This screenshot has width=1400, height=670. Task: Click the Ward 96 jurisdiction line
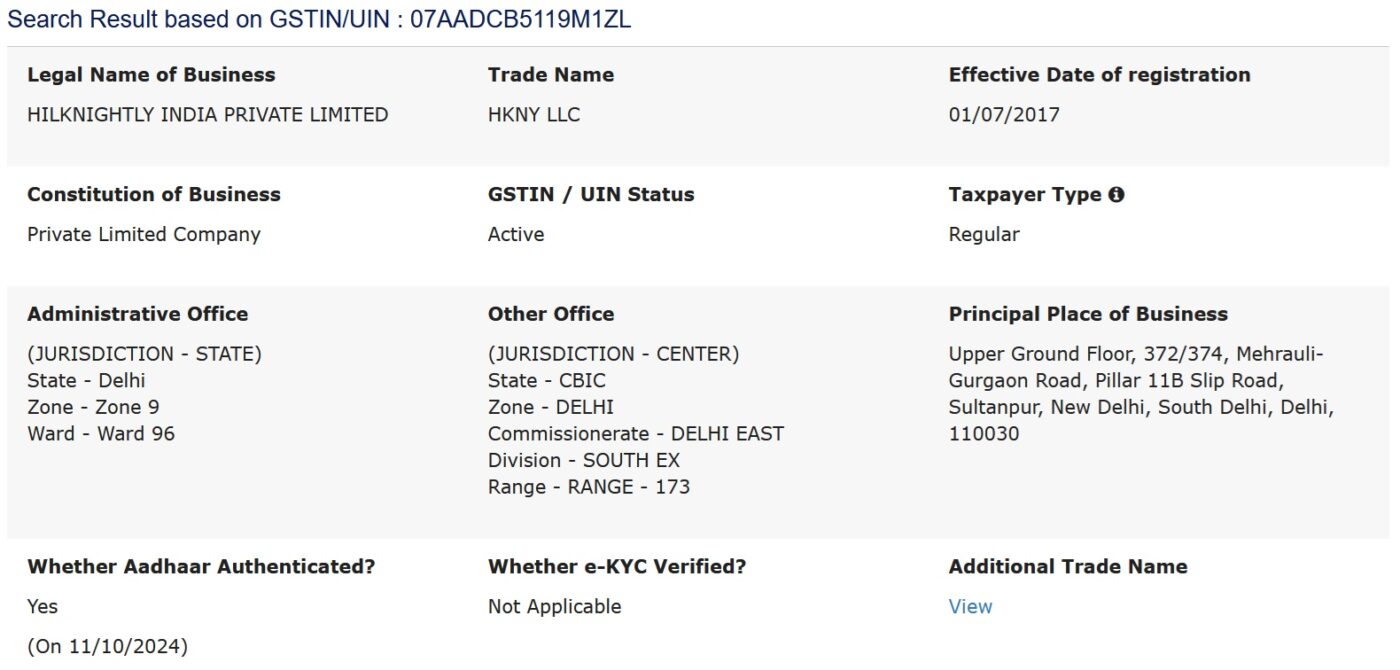pos(100,434)
